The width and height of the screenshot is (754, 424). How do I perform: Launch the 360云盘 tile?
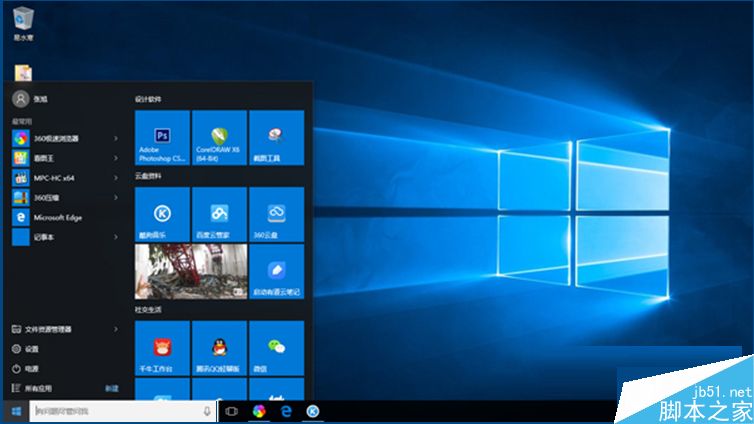click(x=276, y=213)
